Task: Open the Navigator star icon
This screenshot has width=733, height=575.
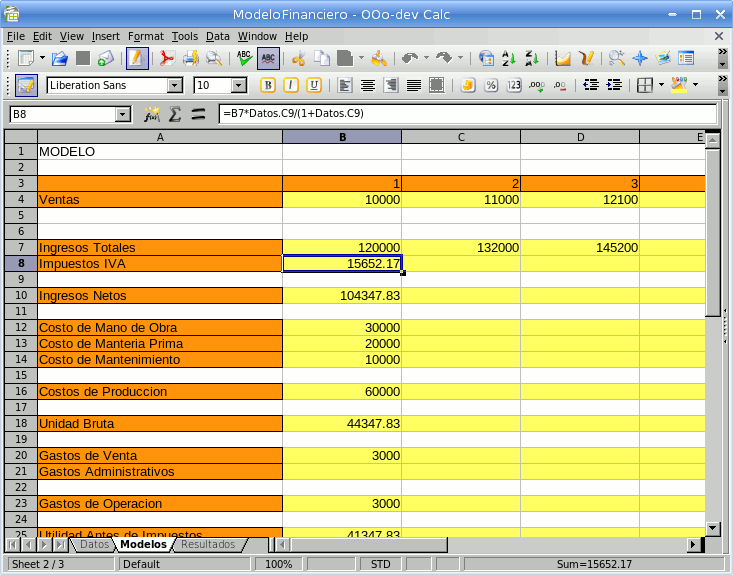Action: pyautogui.click(x=640, y=58)
